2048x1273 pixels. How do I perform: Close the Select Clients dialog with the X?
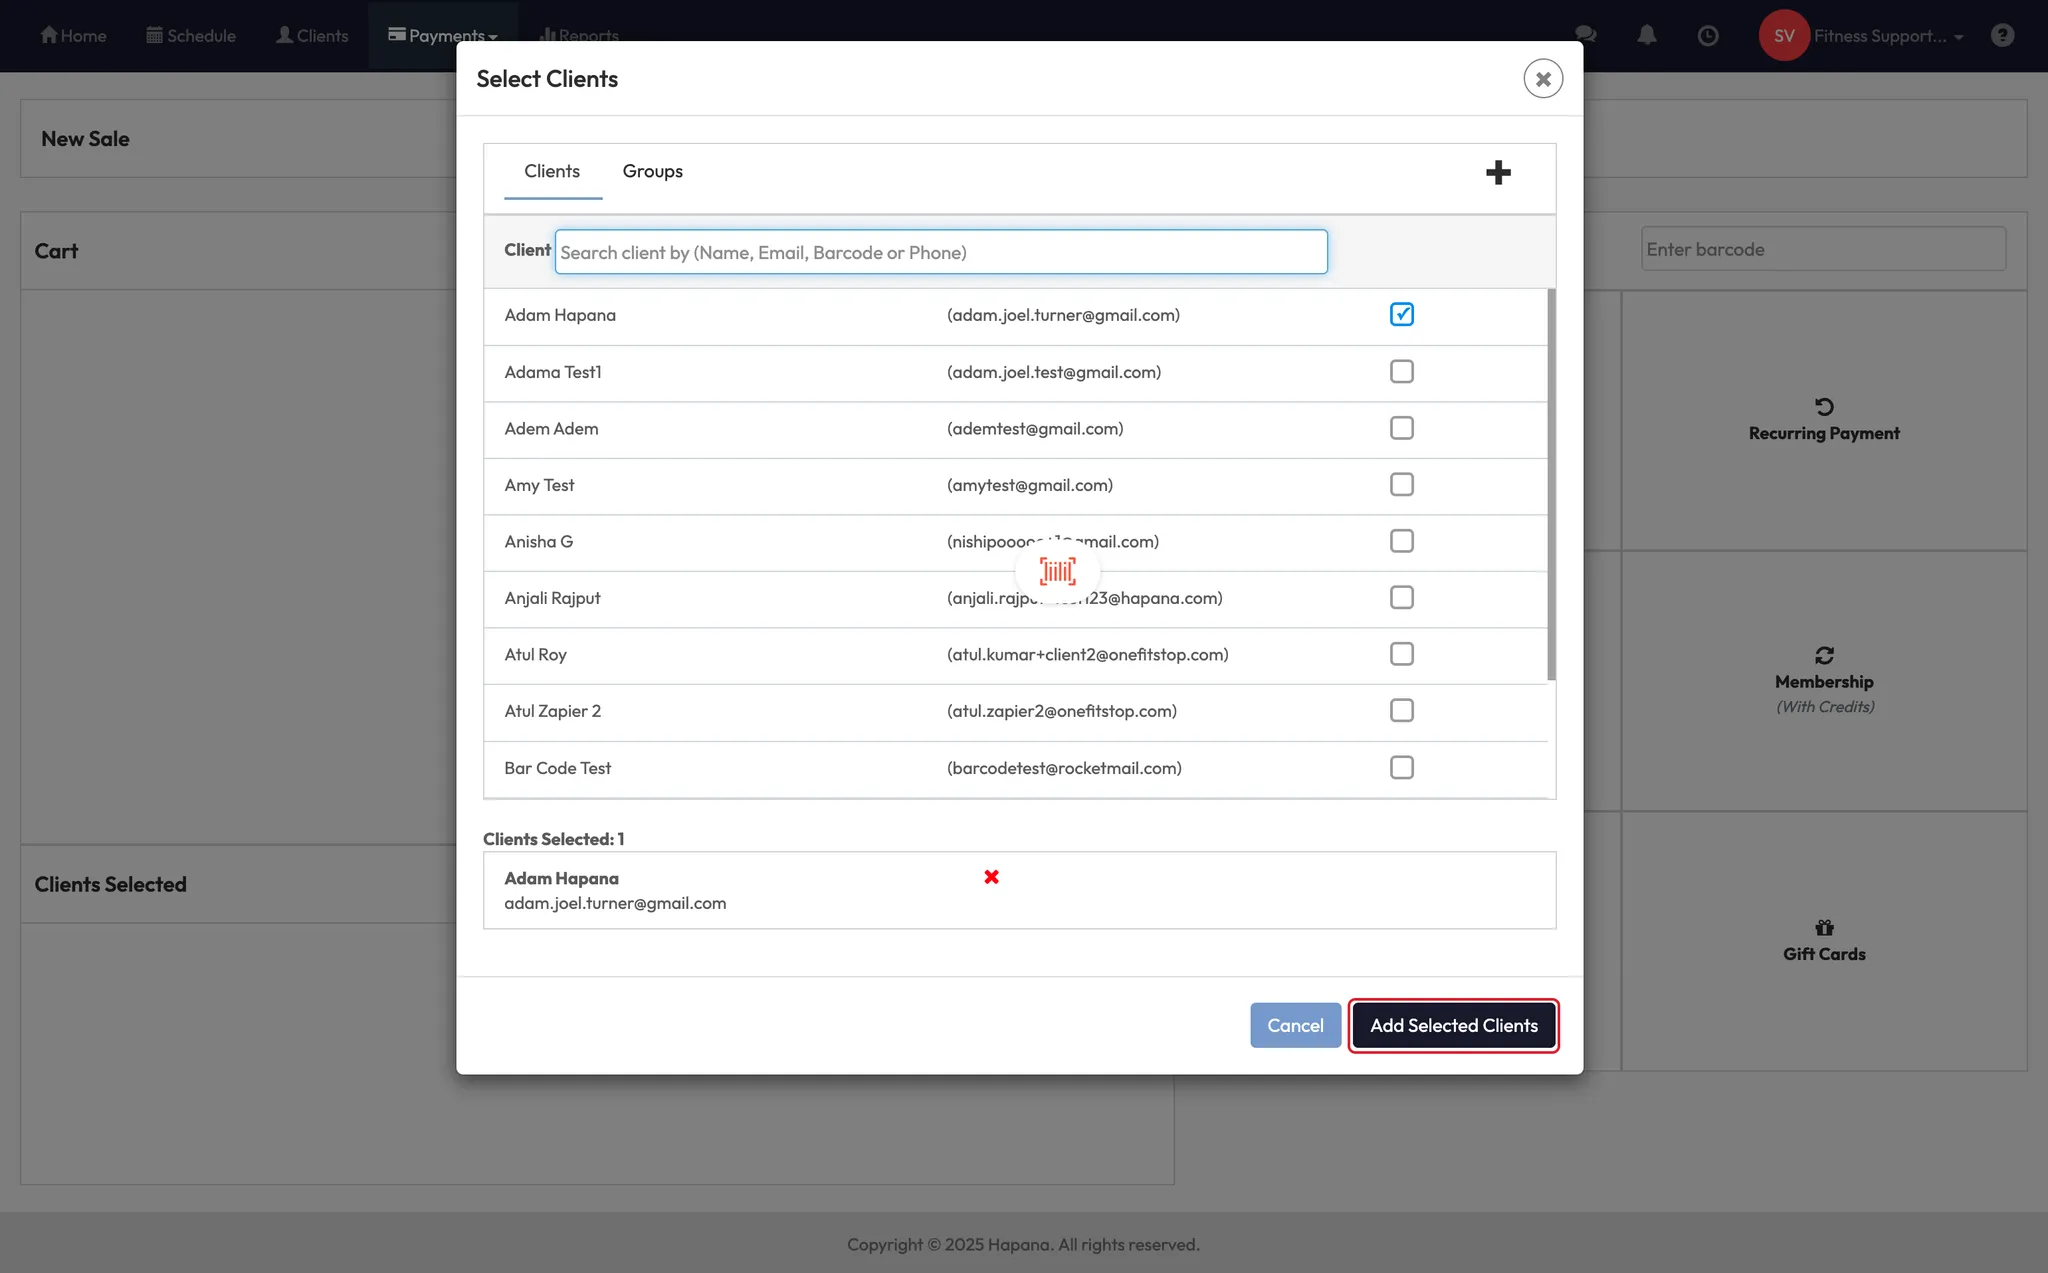pyautogui.click(x=1543, y=79)
